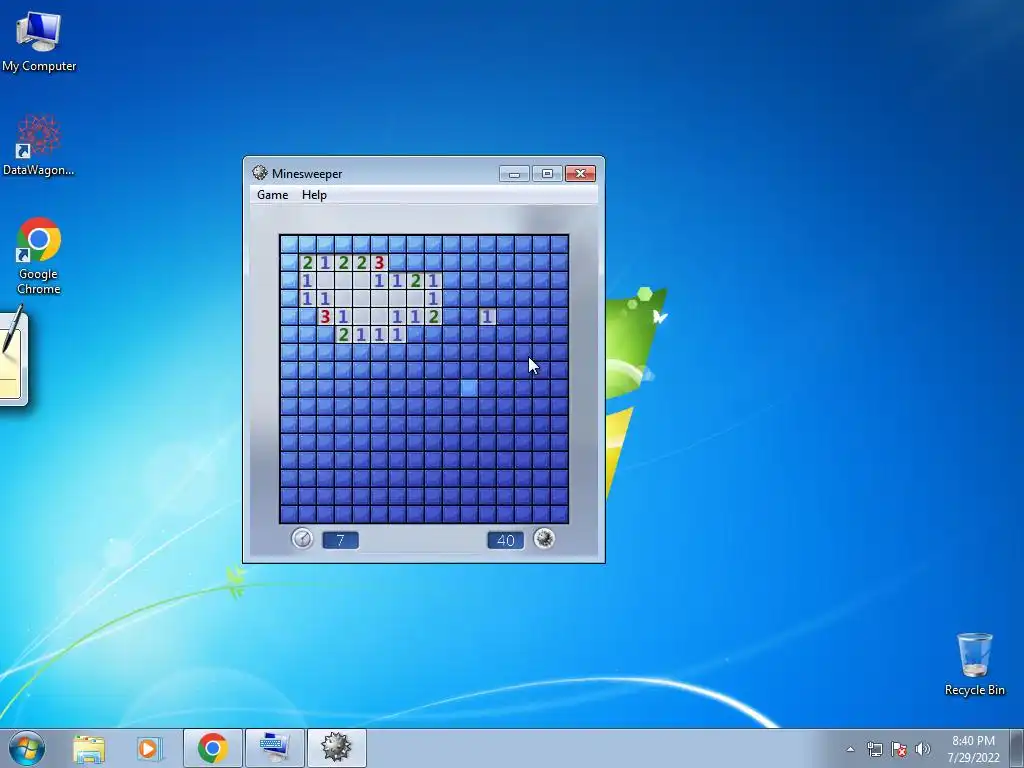Viewport: 1024px width, 768px height.
Task: Minimize the Minesweeper window
Action: click(x=514, y=174)
